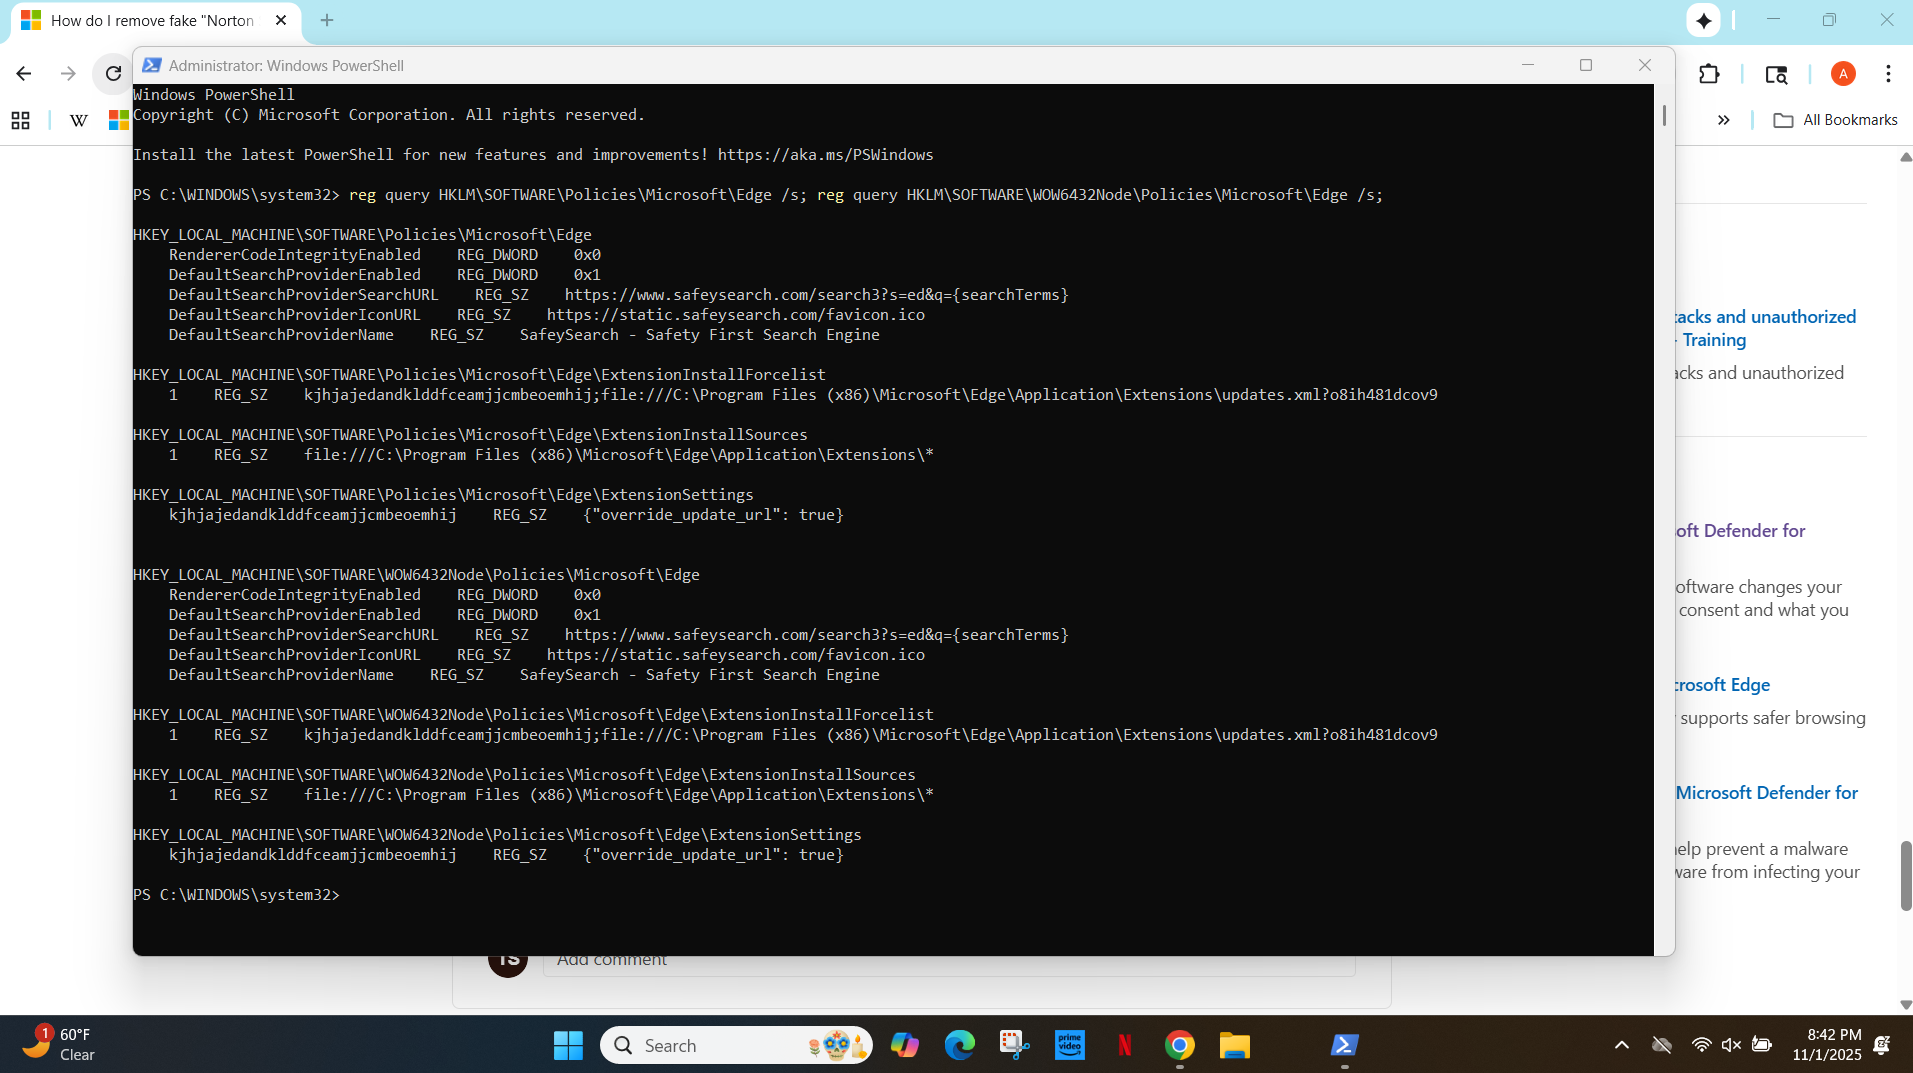Viewport: 1913px width, 1073px height.
Task: Open 'Microsoft Defender for' link in sidebar
Action: coord(1767,793)
